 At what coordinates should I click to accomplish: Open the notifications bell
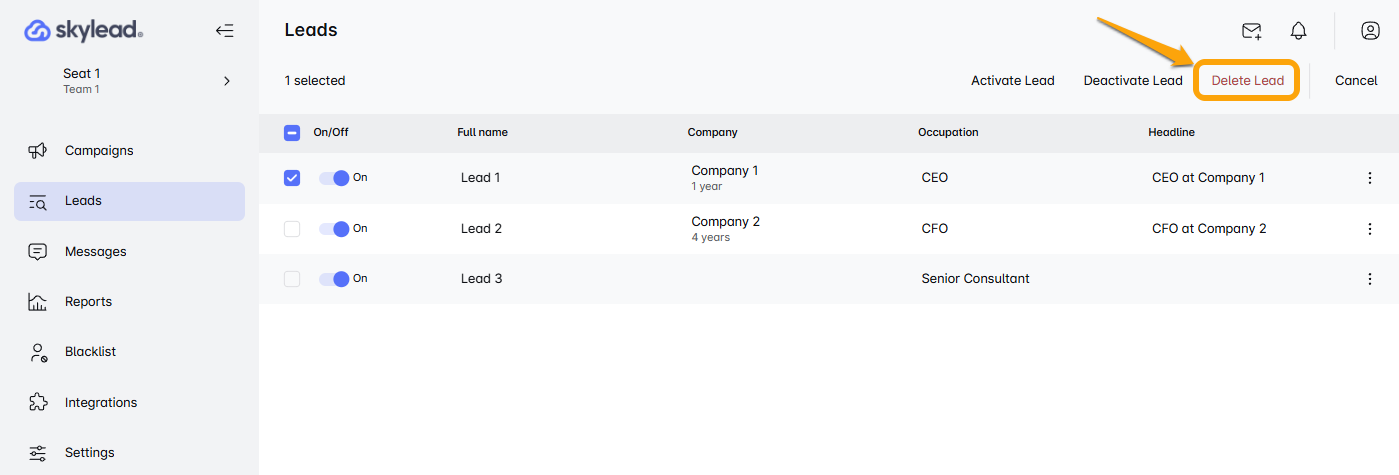click(x=1298, y=31)
